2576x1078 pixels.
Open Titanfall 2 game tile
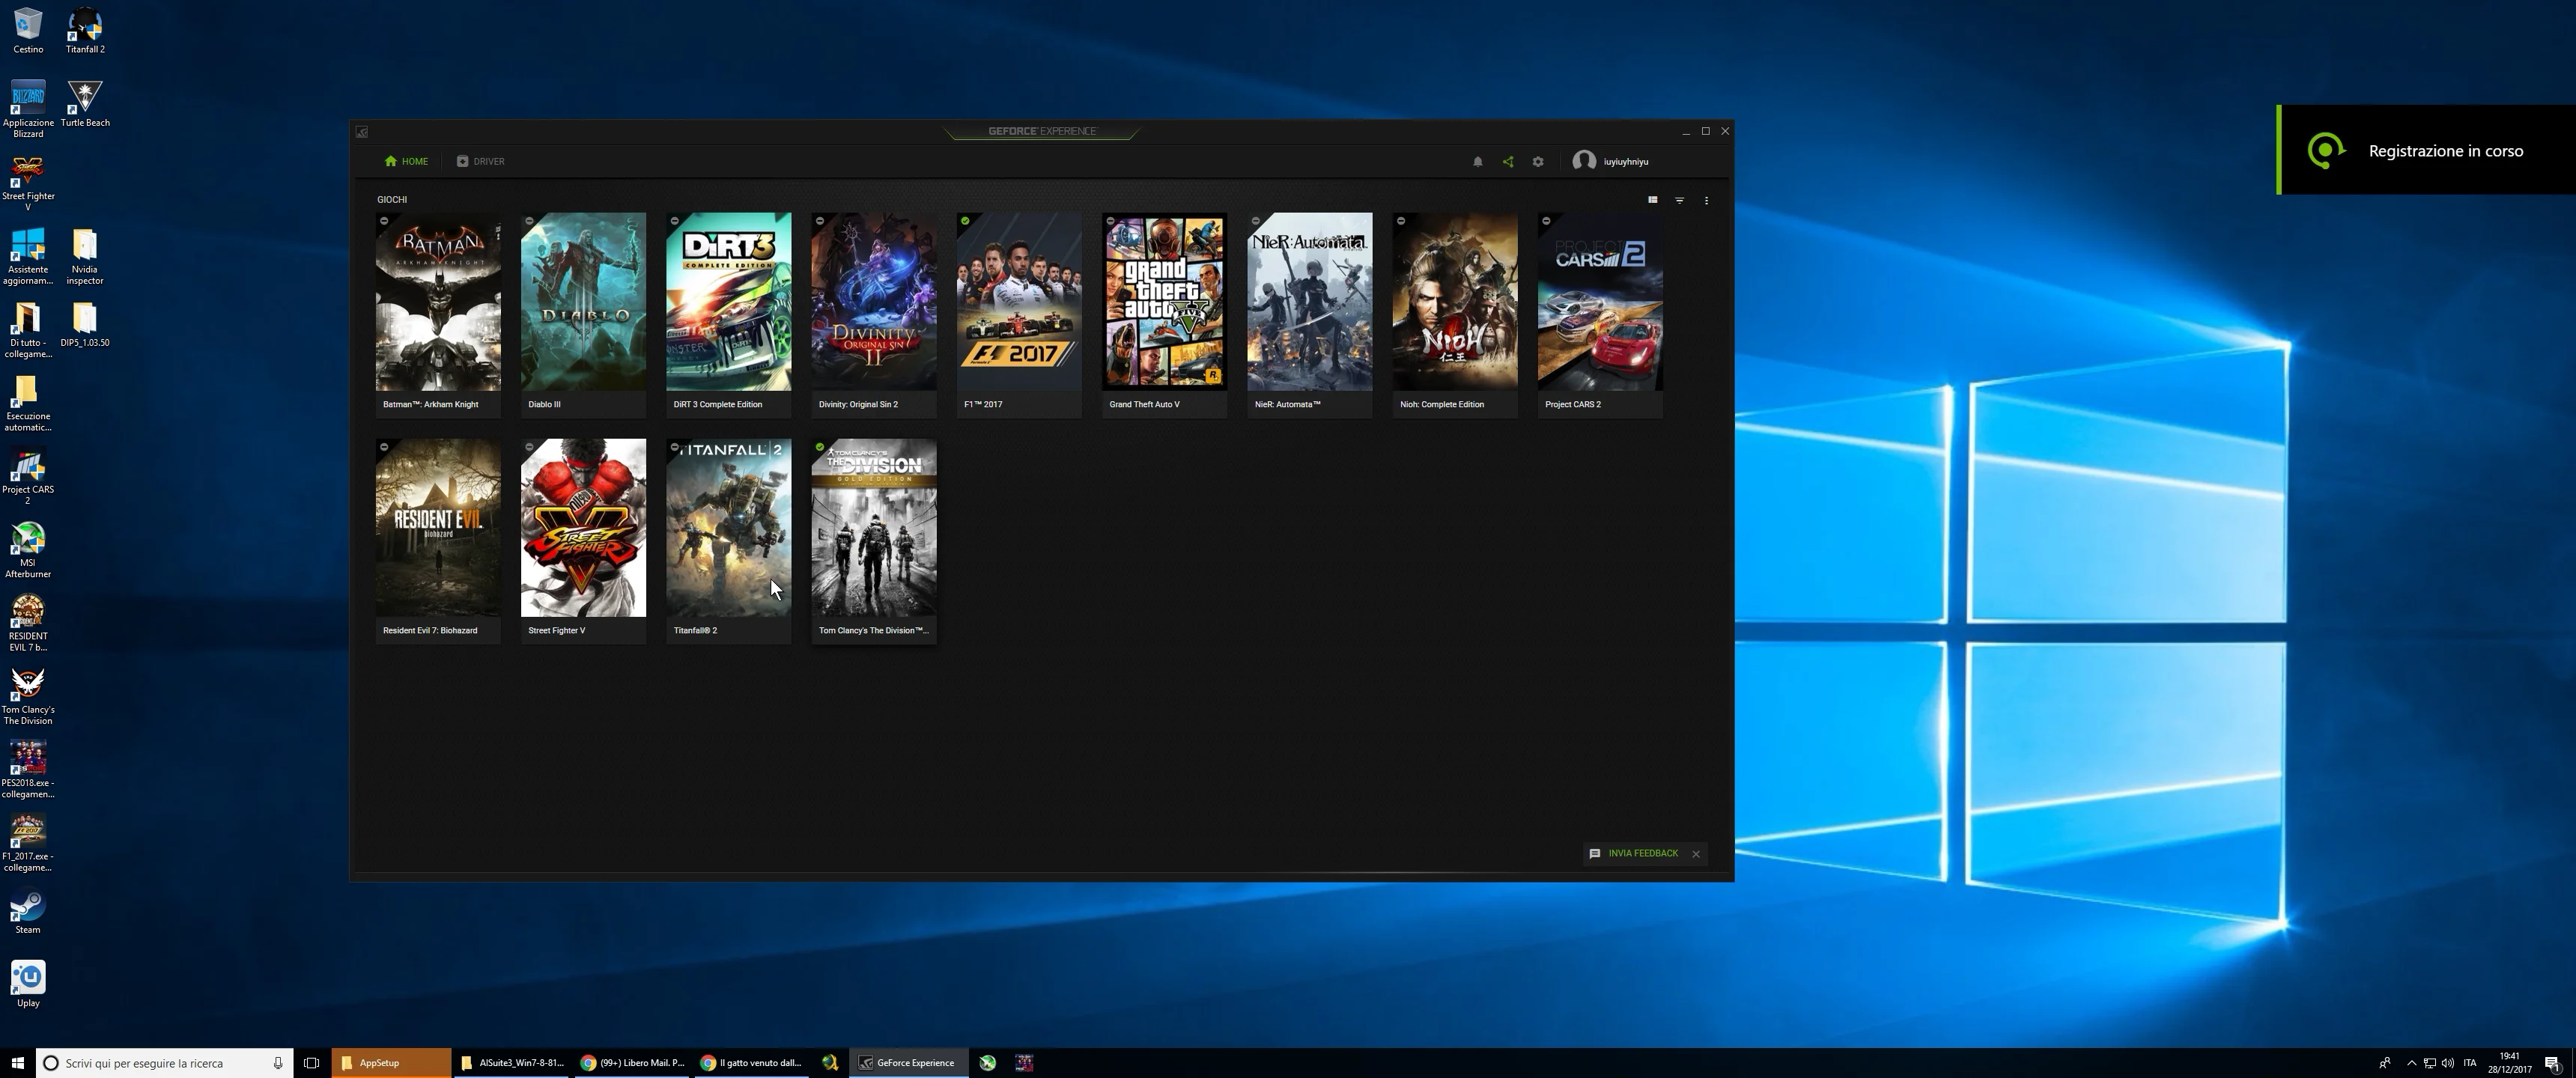(x=728, y=527)
